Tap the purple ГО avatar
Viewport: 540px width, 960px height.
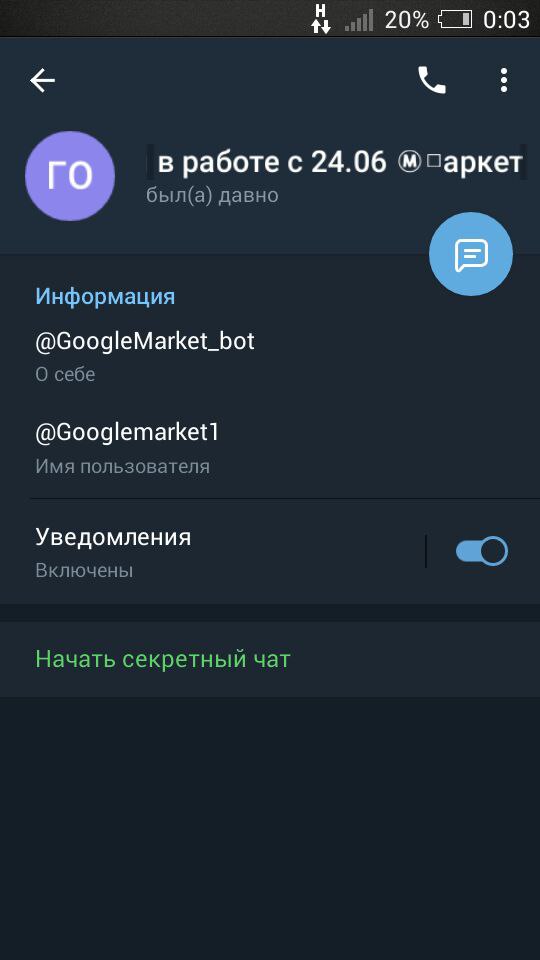70,176
